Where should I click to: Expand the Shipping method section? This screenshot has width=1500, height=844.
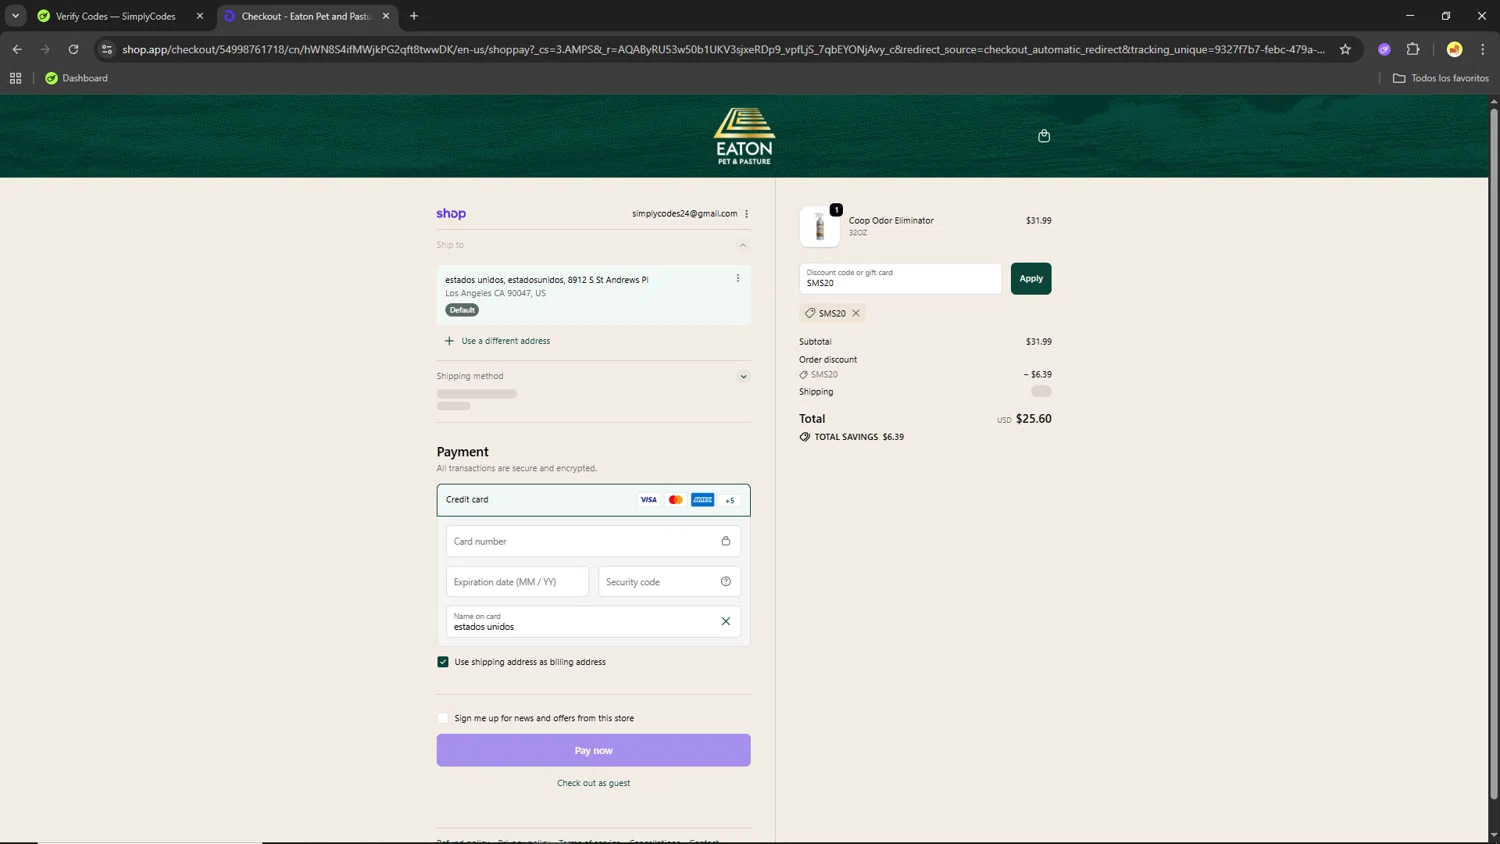click(743, 377)
